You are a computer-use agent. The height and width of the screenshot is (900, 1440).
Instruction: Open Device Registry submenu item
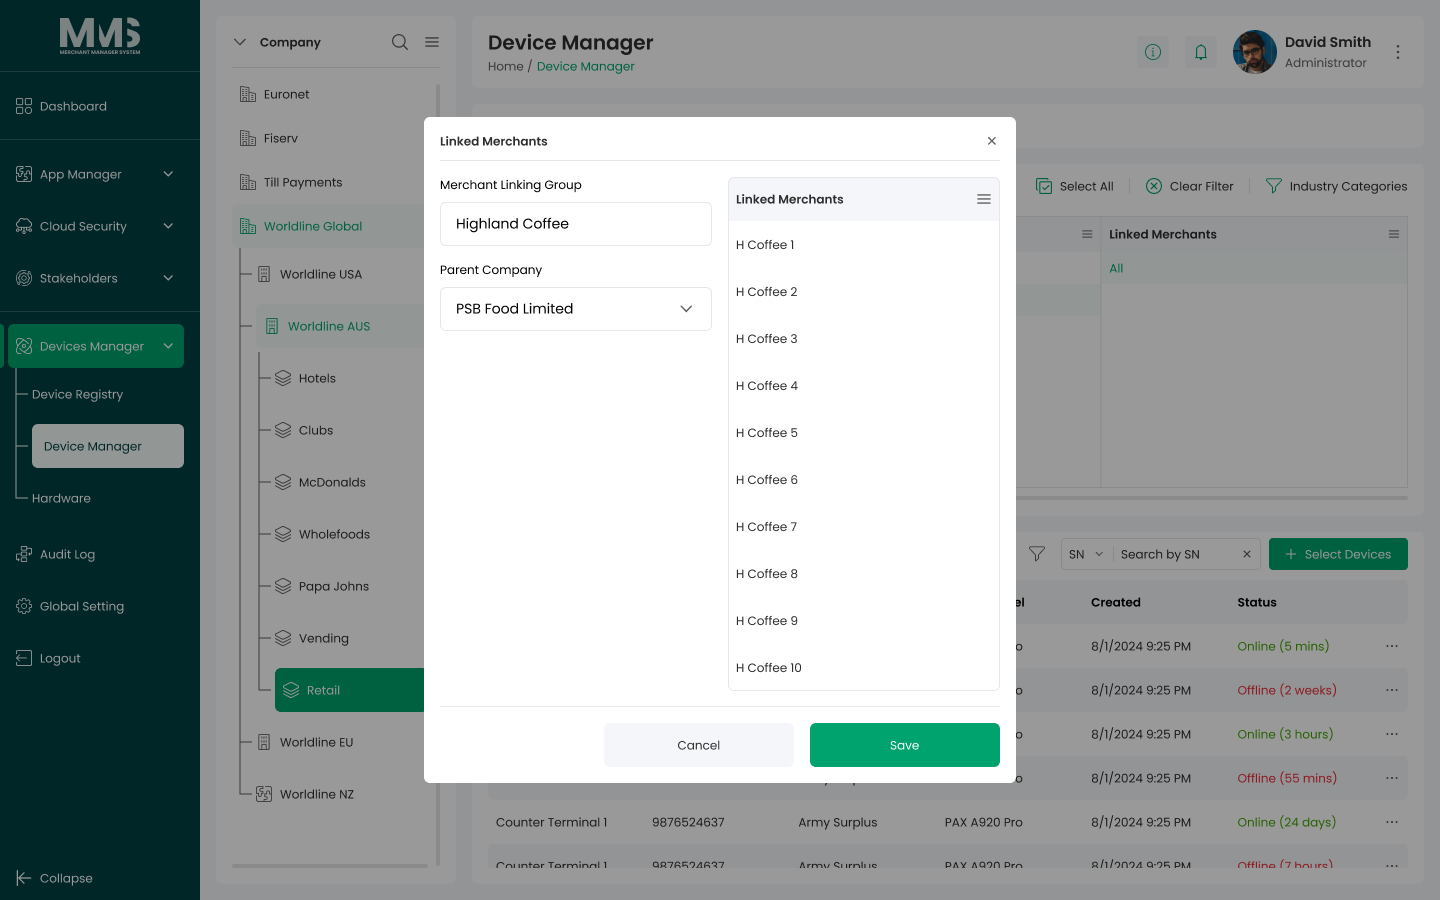77,394
